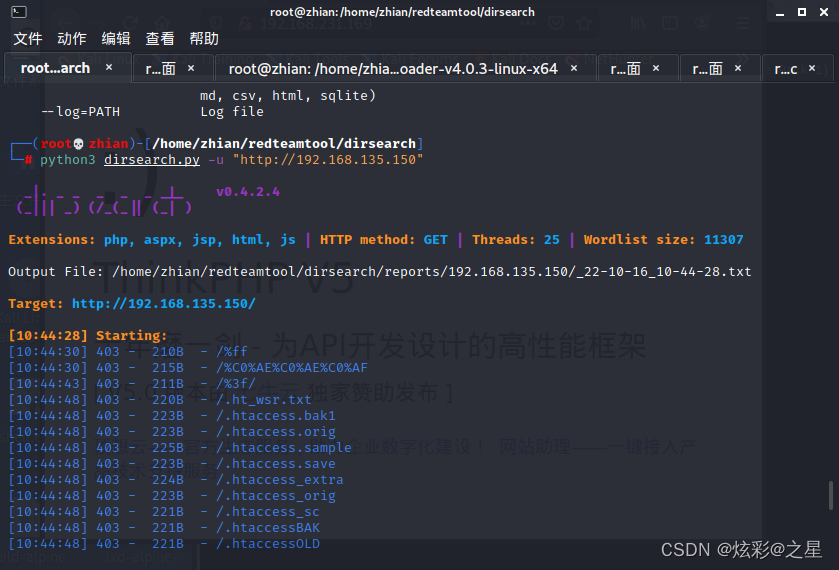Open the 动作 (Actions) menu
Viewport: 839px width, 570px height.
coord(72,39)
